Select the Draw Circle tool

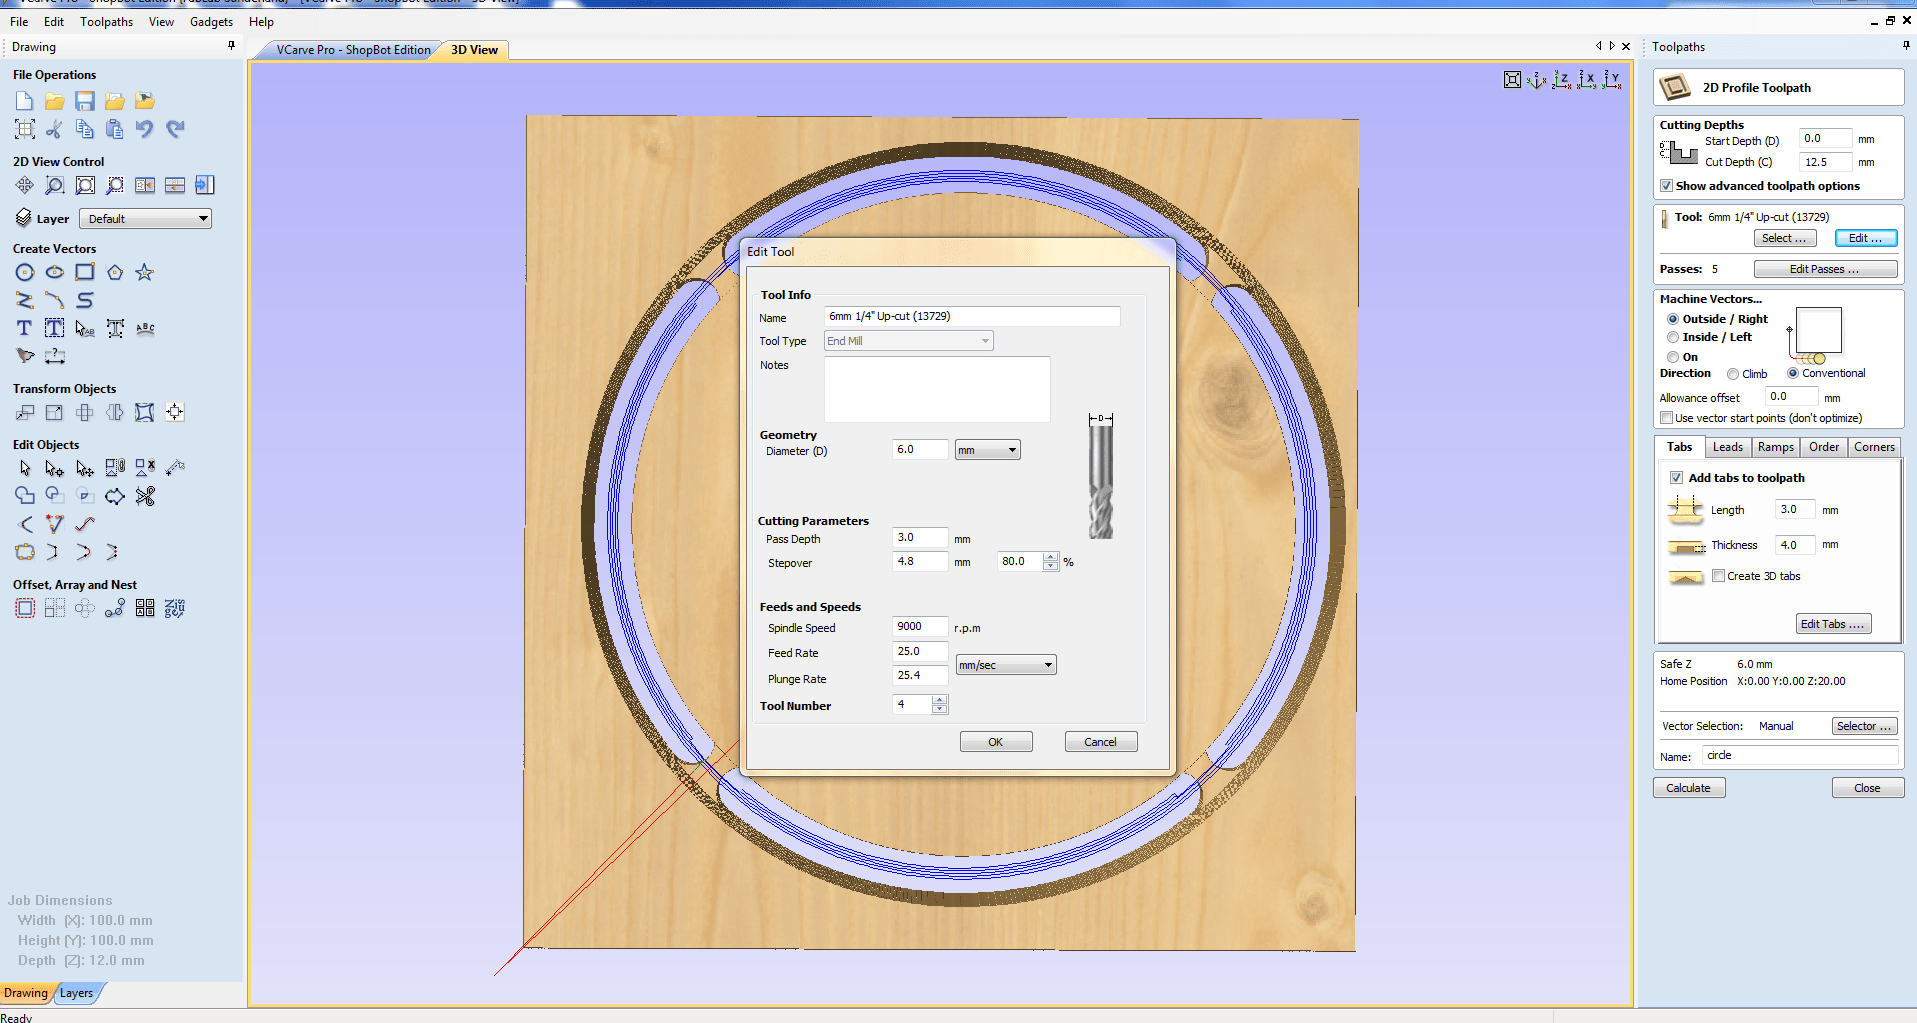(x=24, y=272)
